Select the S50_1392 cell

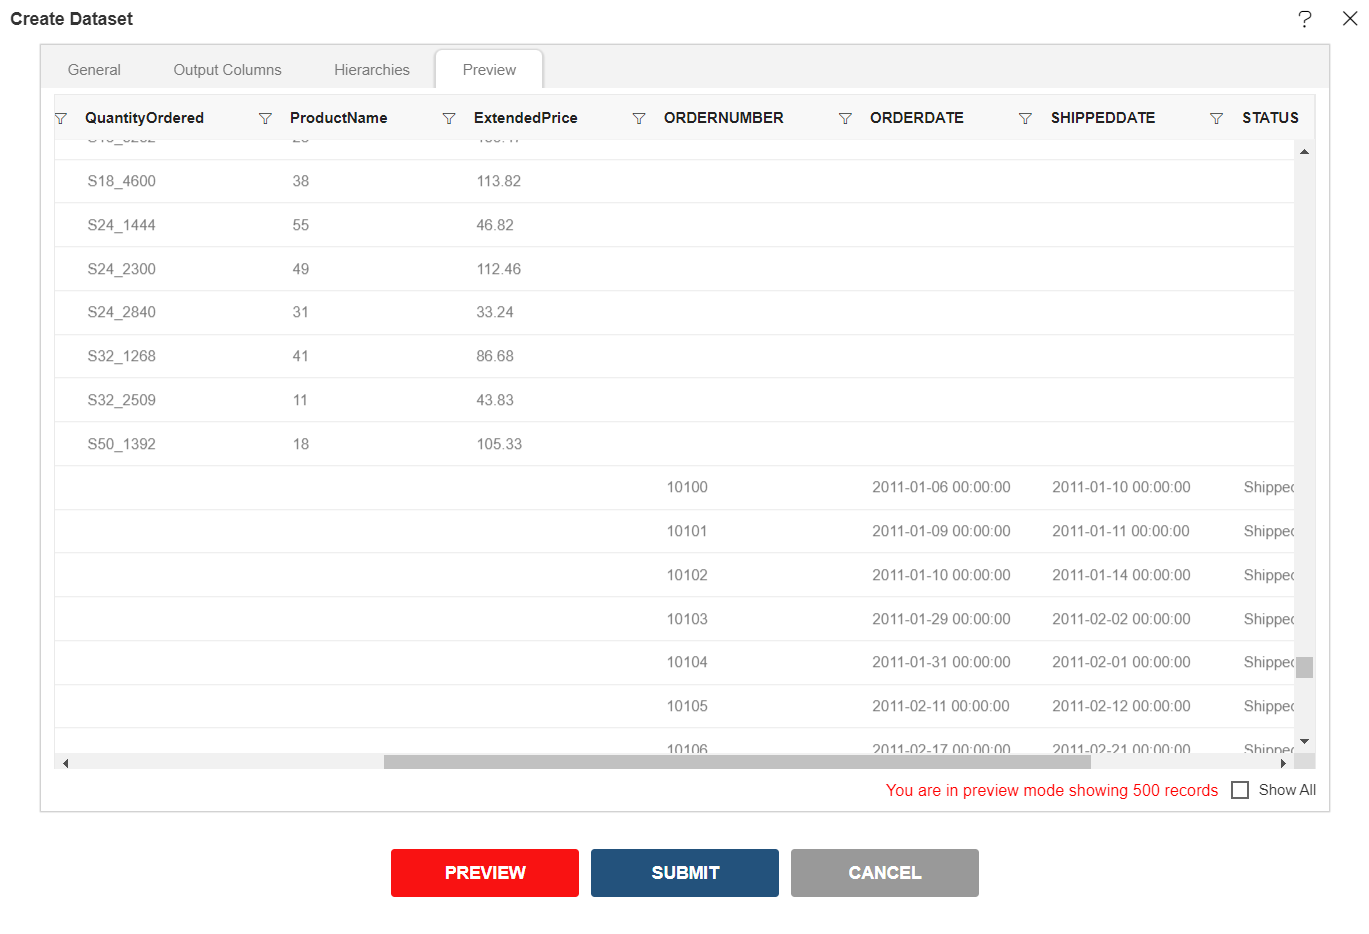pos(121,444)
